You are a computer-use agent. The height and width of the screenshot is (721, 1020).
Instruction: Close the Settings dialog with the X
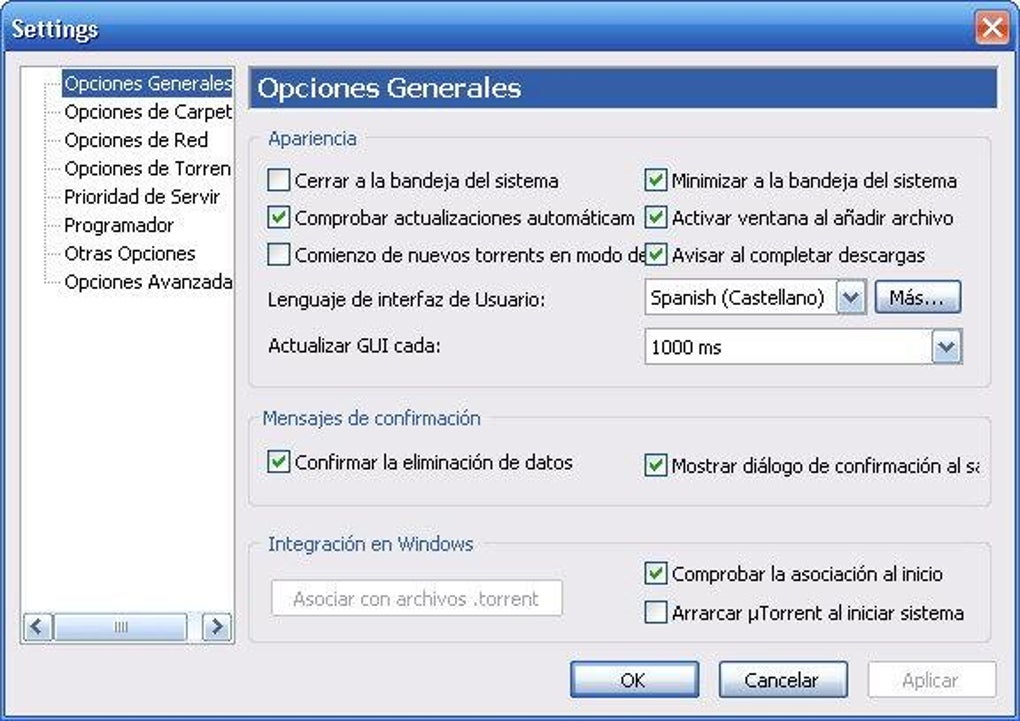tap(992, 28)
